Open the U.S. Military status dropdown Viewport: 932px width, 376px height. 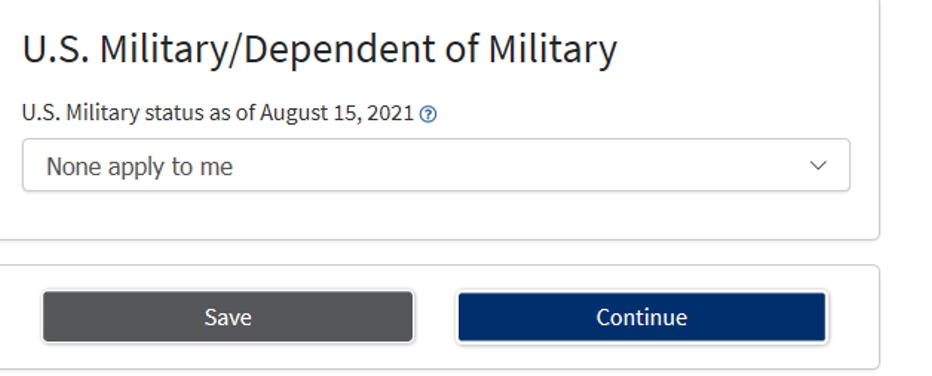(x=436, y=165)
